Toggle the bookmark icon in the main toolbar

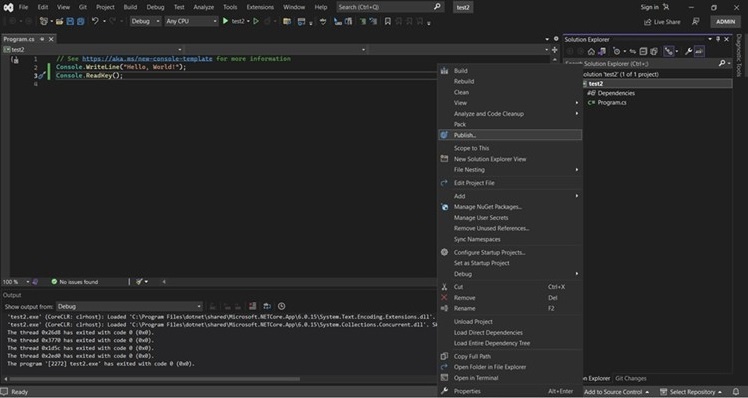[x=388, y=21]
